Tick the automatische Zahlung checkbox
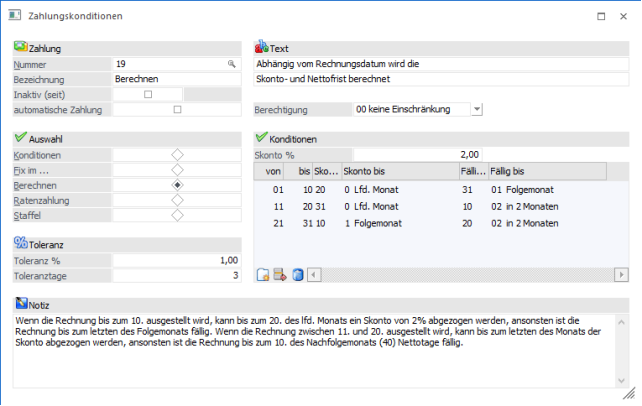The image size is (642, 406). click(x=177, y=109)
